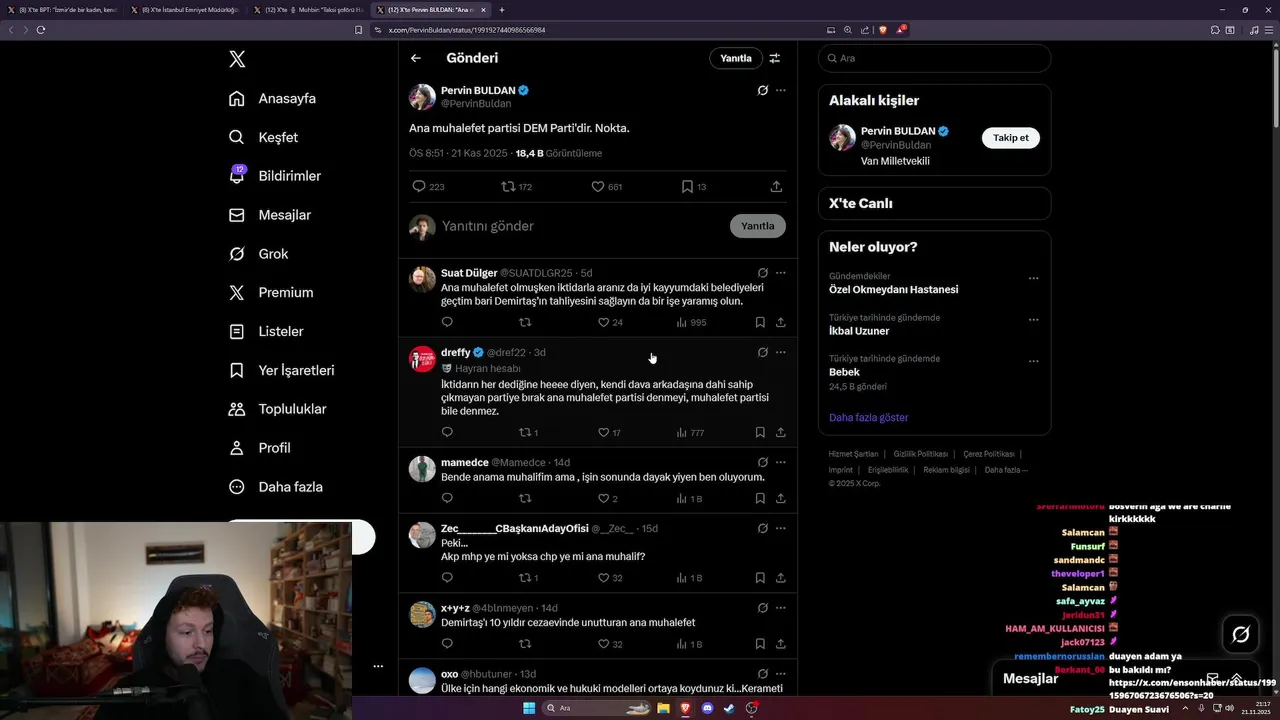Share dreffy's reply
1280x720 pixels.
point(780,432)
